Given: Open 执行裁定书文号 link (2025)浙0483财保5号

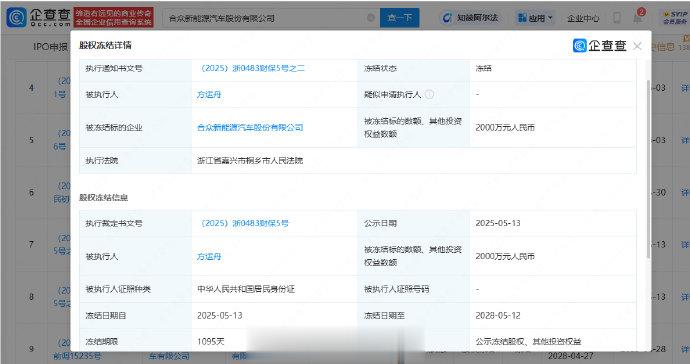Looking at the screenshot, I should [x=243, y=223].
